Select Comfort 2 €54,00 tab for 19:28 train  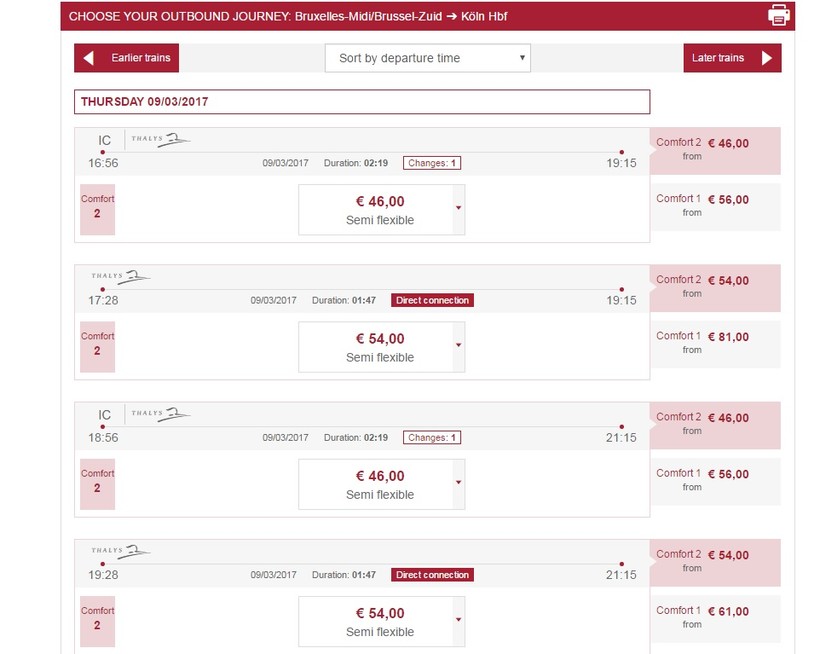pyautogui.click(x=715, y=559)
